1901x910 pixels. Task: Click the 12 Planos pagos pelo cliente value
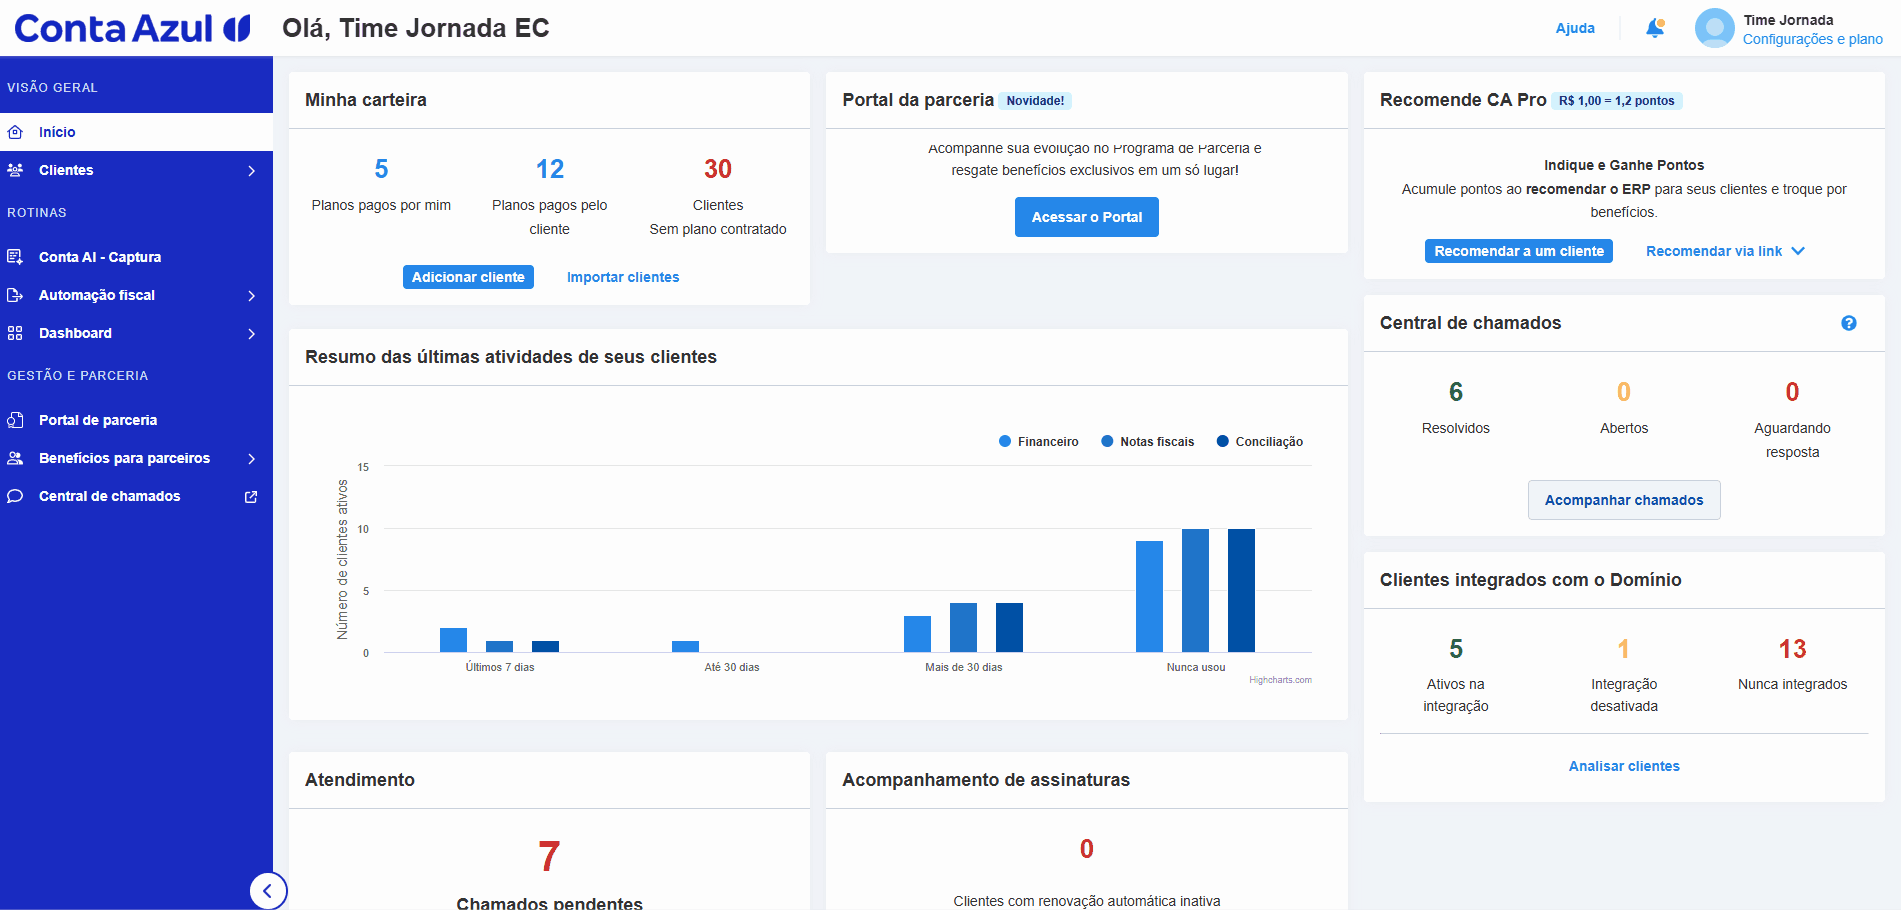pos(550,169)
